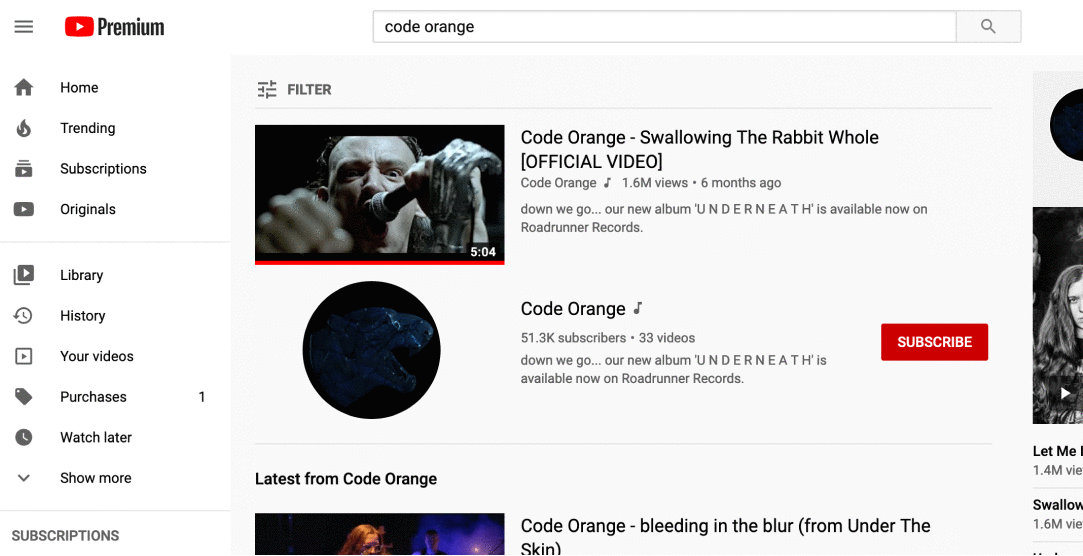The width and height of the screenshot is (1083, 556).
Task: Click search field containing 'code orange'
Action: [x=664, y=27]
